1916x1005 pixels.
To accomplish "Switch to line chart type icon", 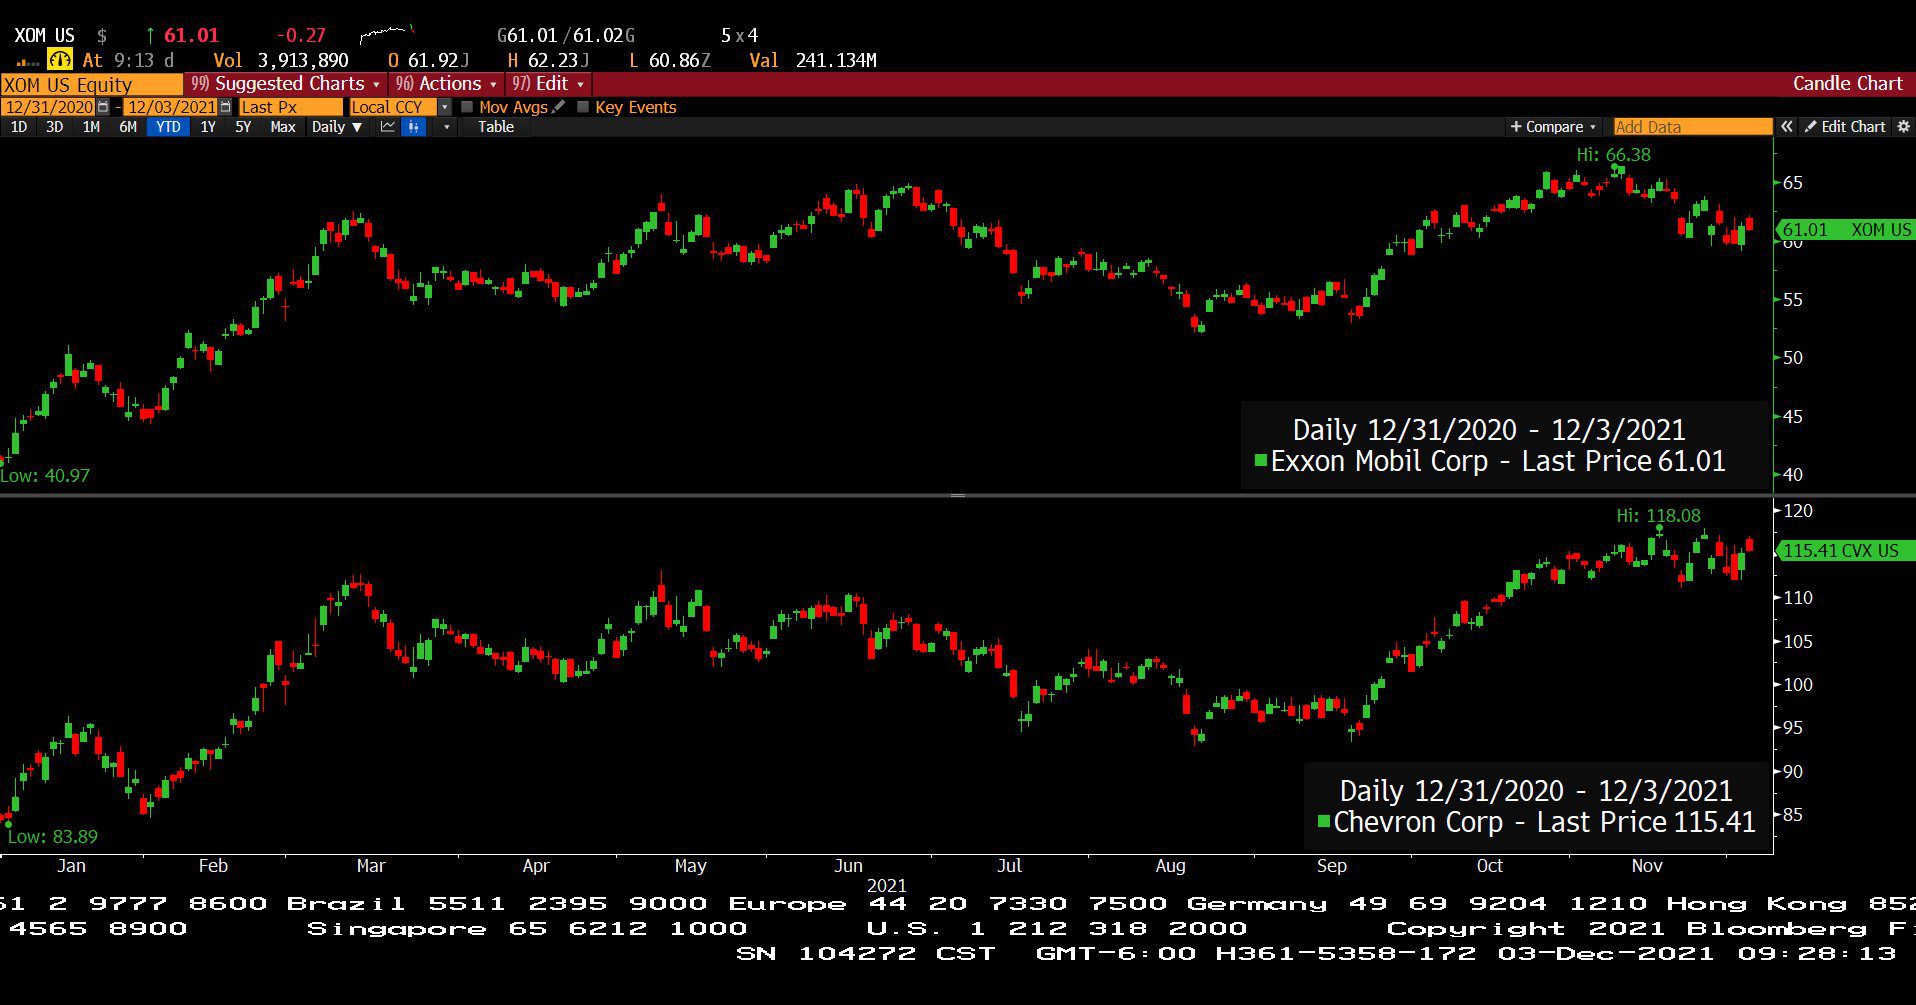I will click(387, 127).
